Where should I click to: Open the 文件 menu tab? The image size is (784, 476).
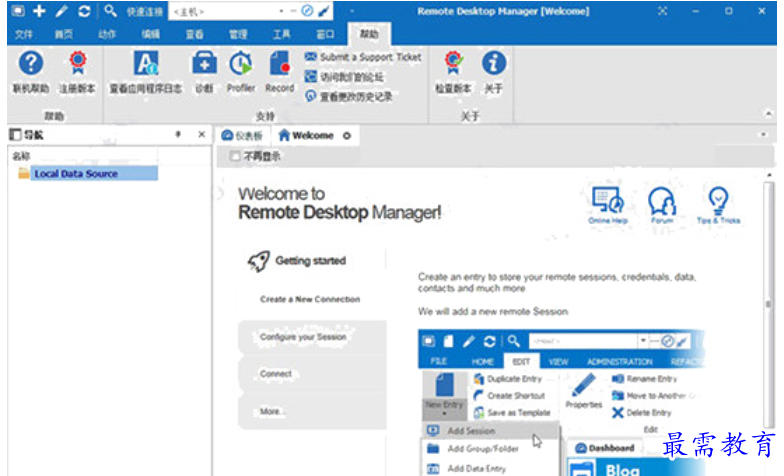(24, 34)
